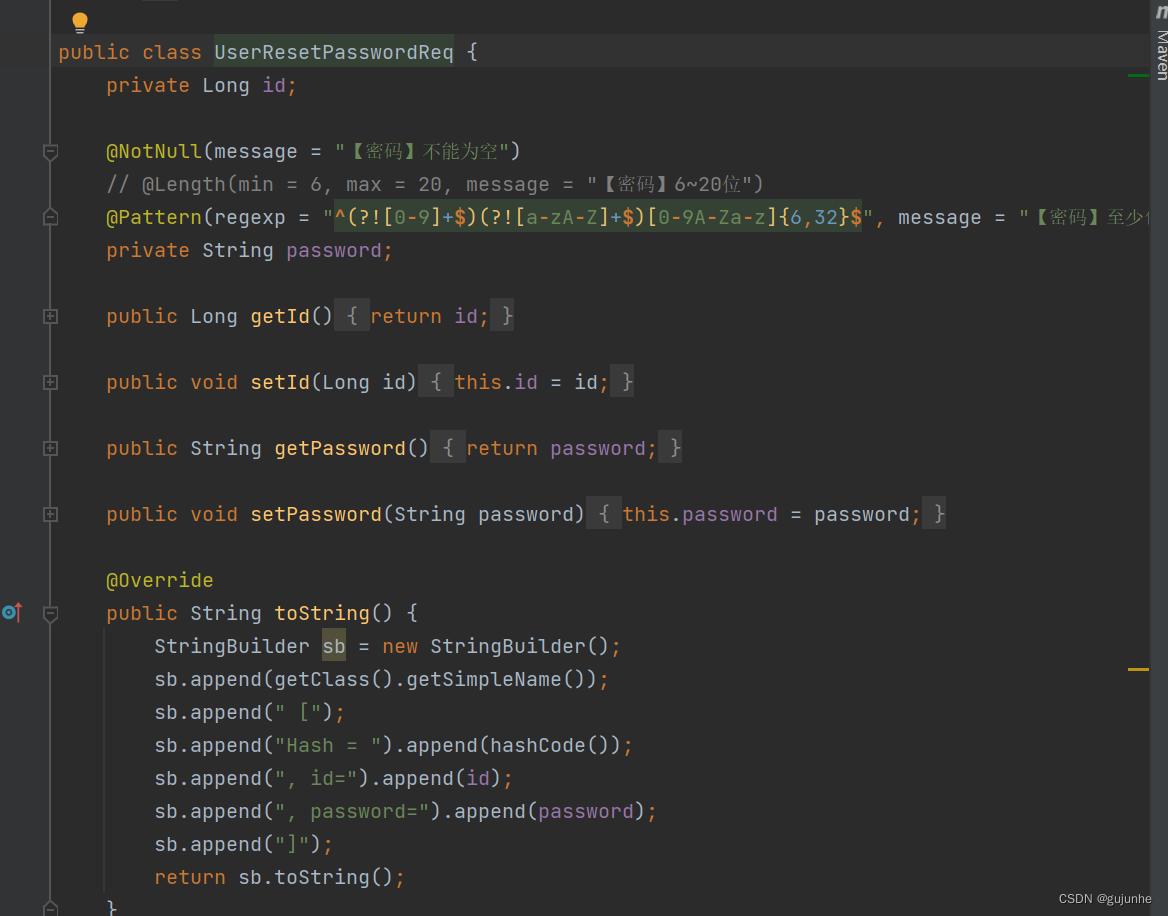Image resolution: width=1168 pixels, height=916 pixels.
Task: Click the commented @Length annotation line
Action: coord(435,185)
